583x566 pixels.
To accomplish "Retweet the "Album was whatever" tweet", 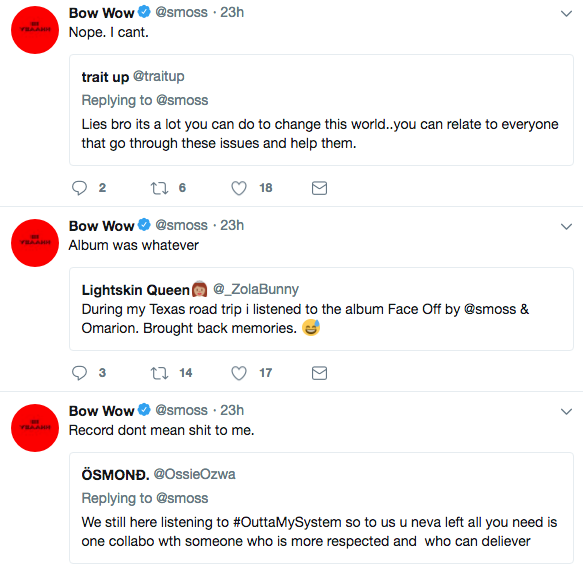I will [159, 373].
